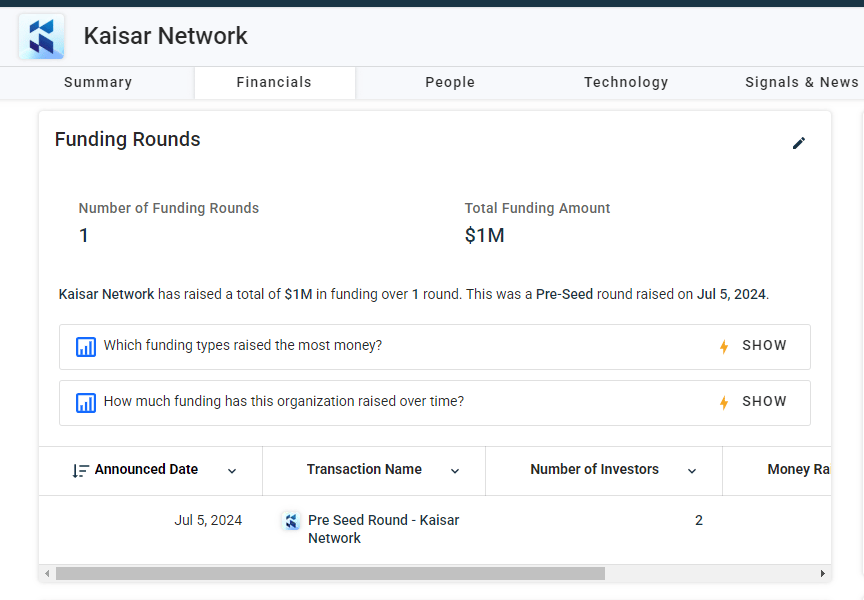
Task: Open the People tab
Action: 450,83
